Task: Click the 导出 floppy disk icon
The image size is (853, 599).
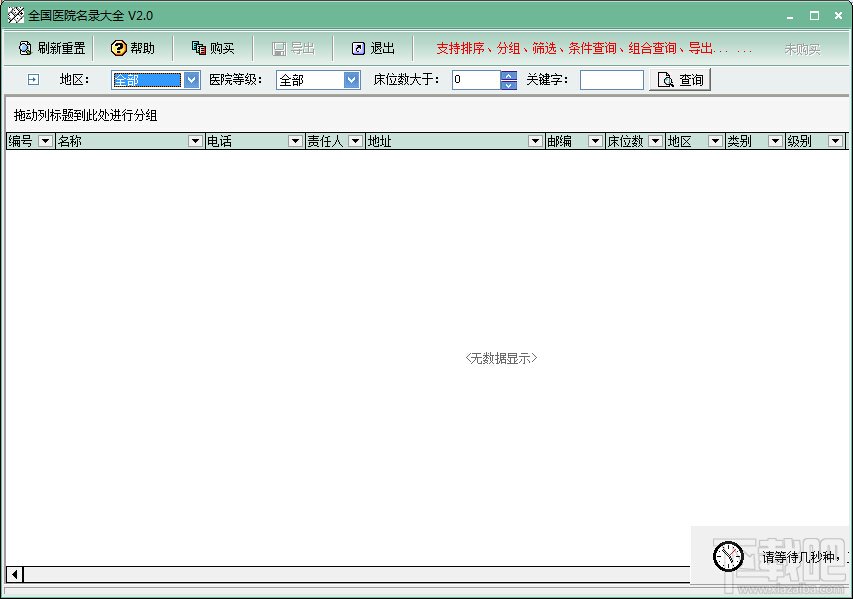Action: coord(279,49)
